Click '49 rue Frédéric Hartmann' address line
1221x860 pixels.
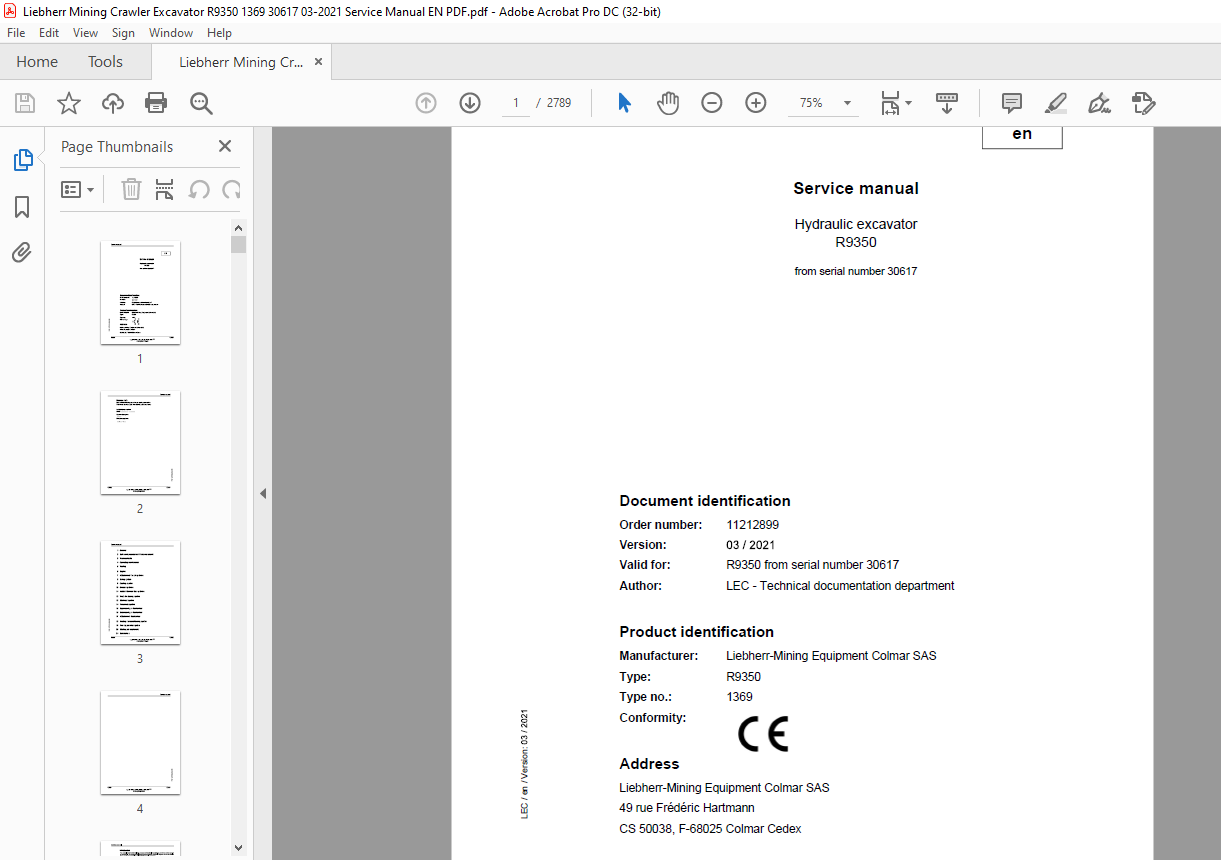tap(687, 808)
